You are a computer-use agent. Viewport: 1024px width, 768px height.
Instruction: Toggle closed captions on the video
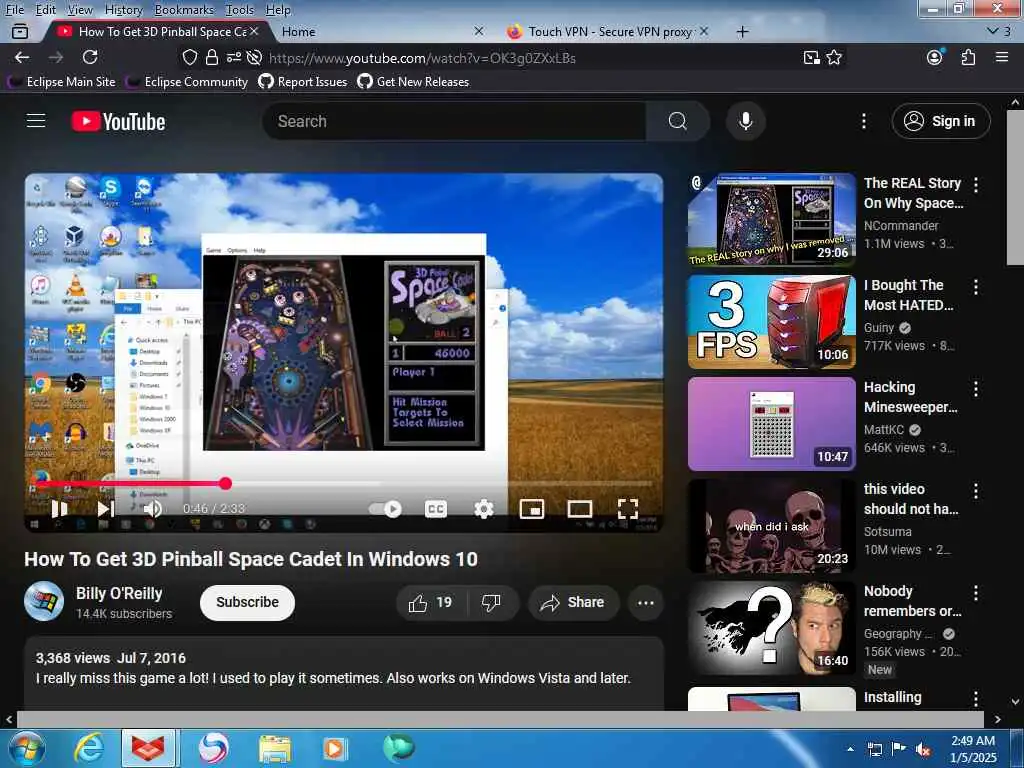436,509
